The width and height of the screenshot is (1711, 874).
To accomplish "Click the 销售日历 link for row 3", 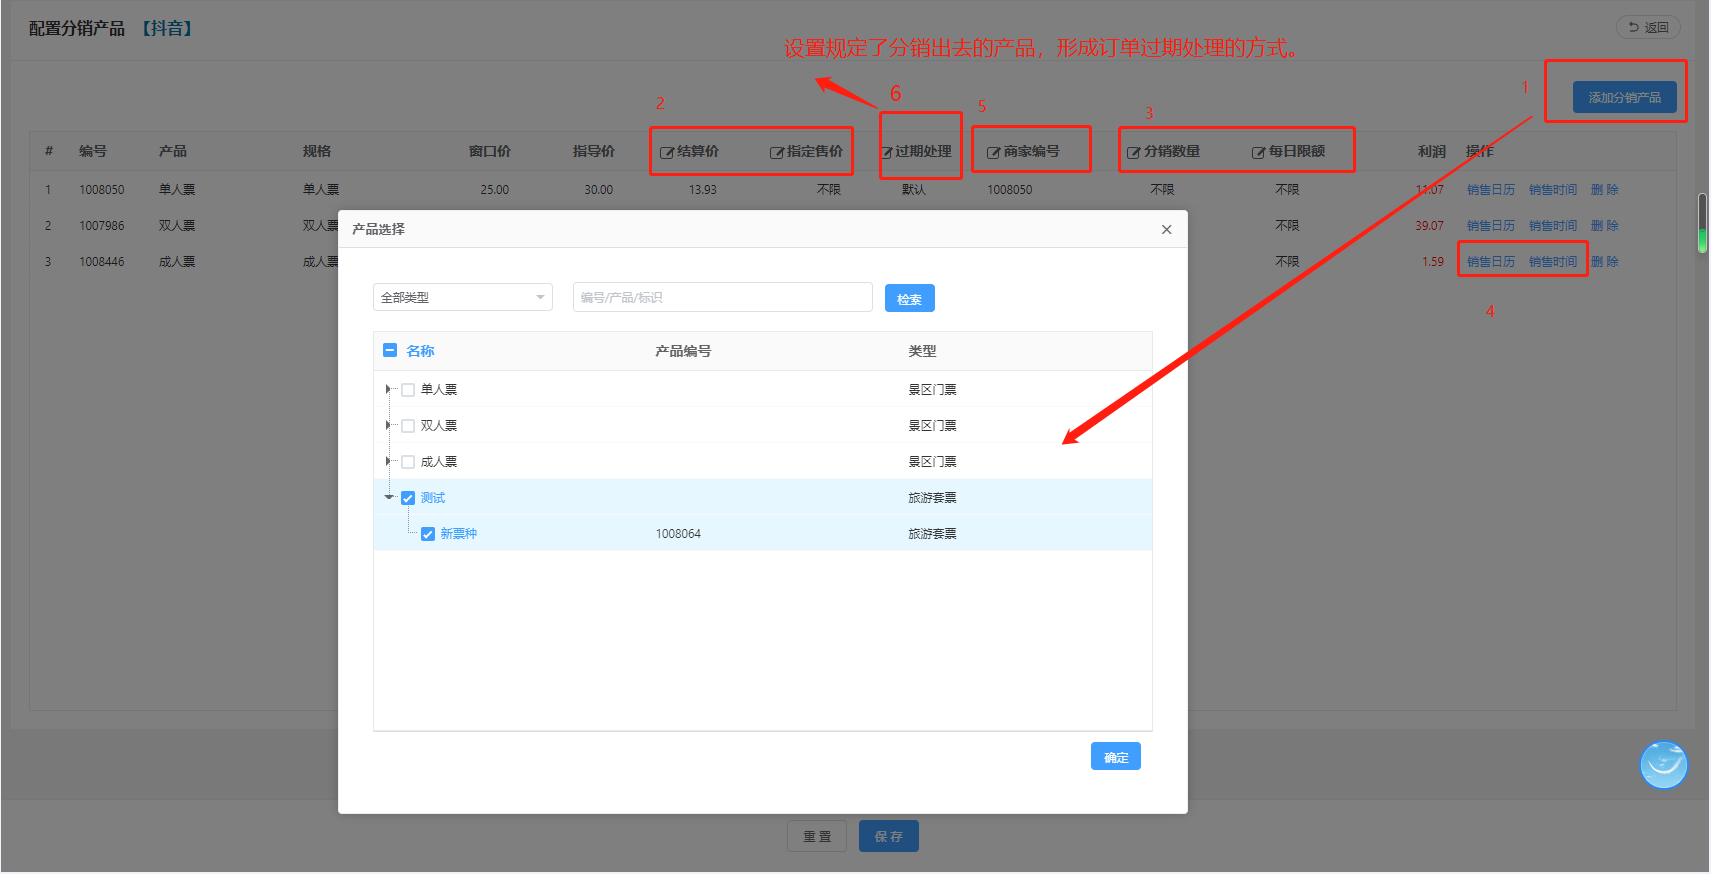I will tap(1490, 262).
